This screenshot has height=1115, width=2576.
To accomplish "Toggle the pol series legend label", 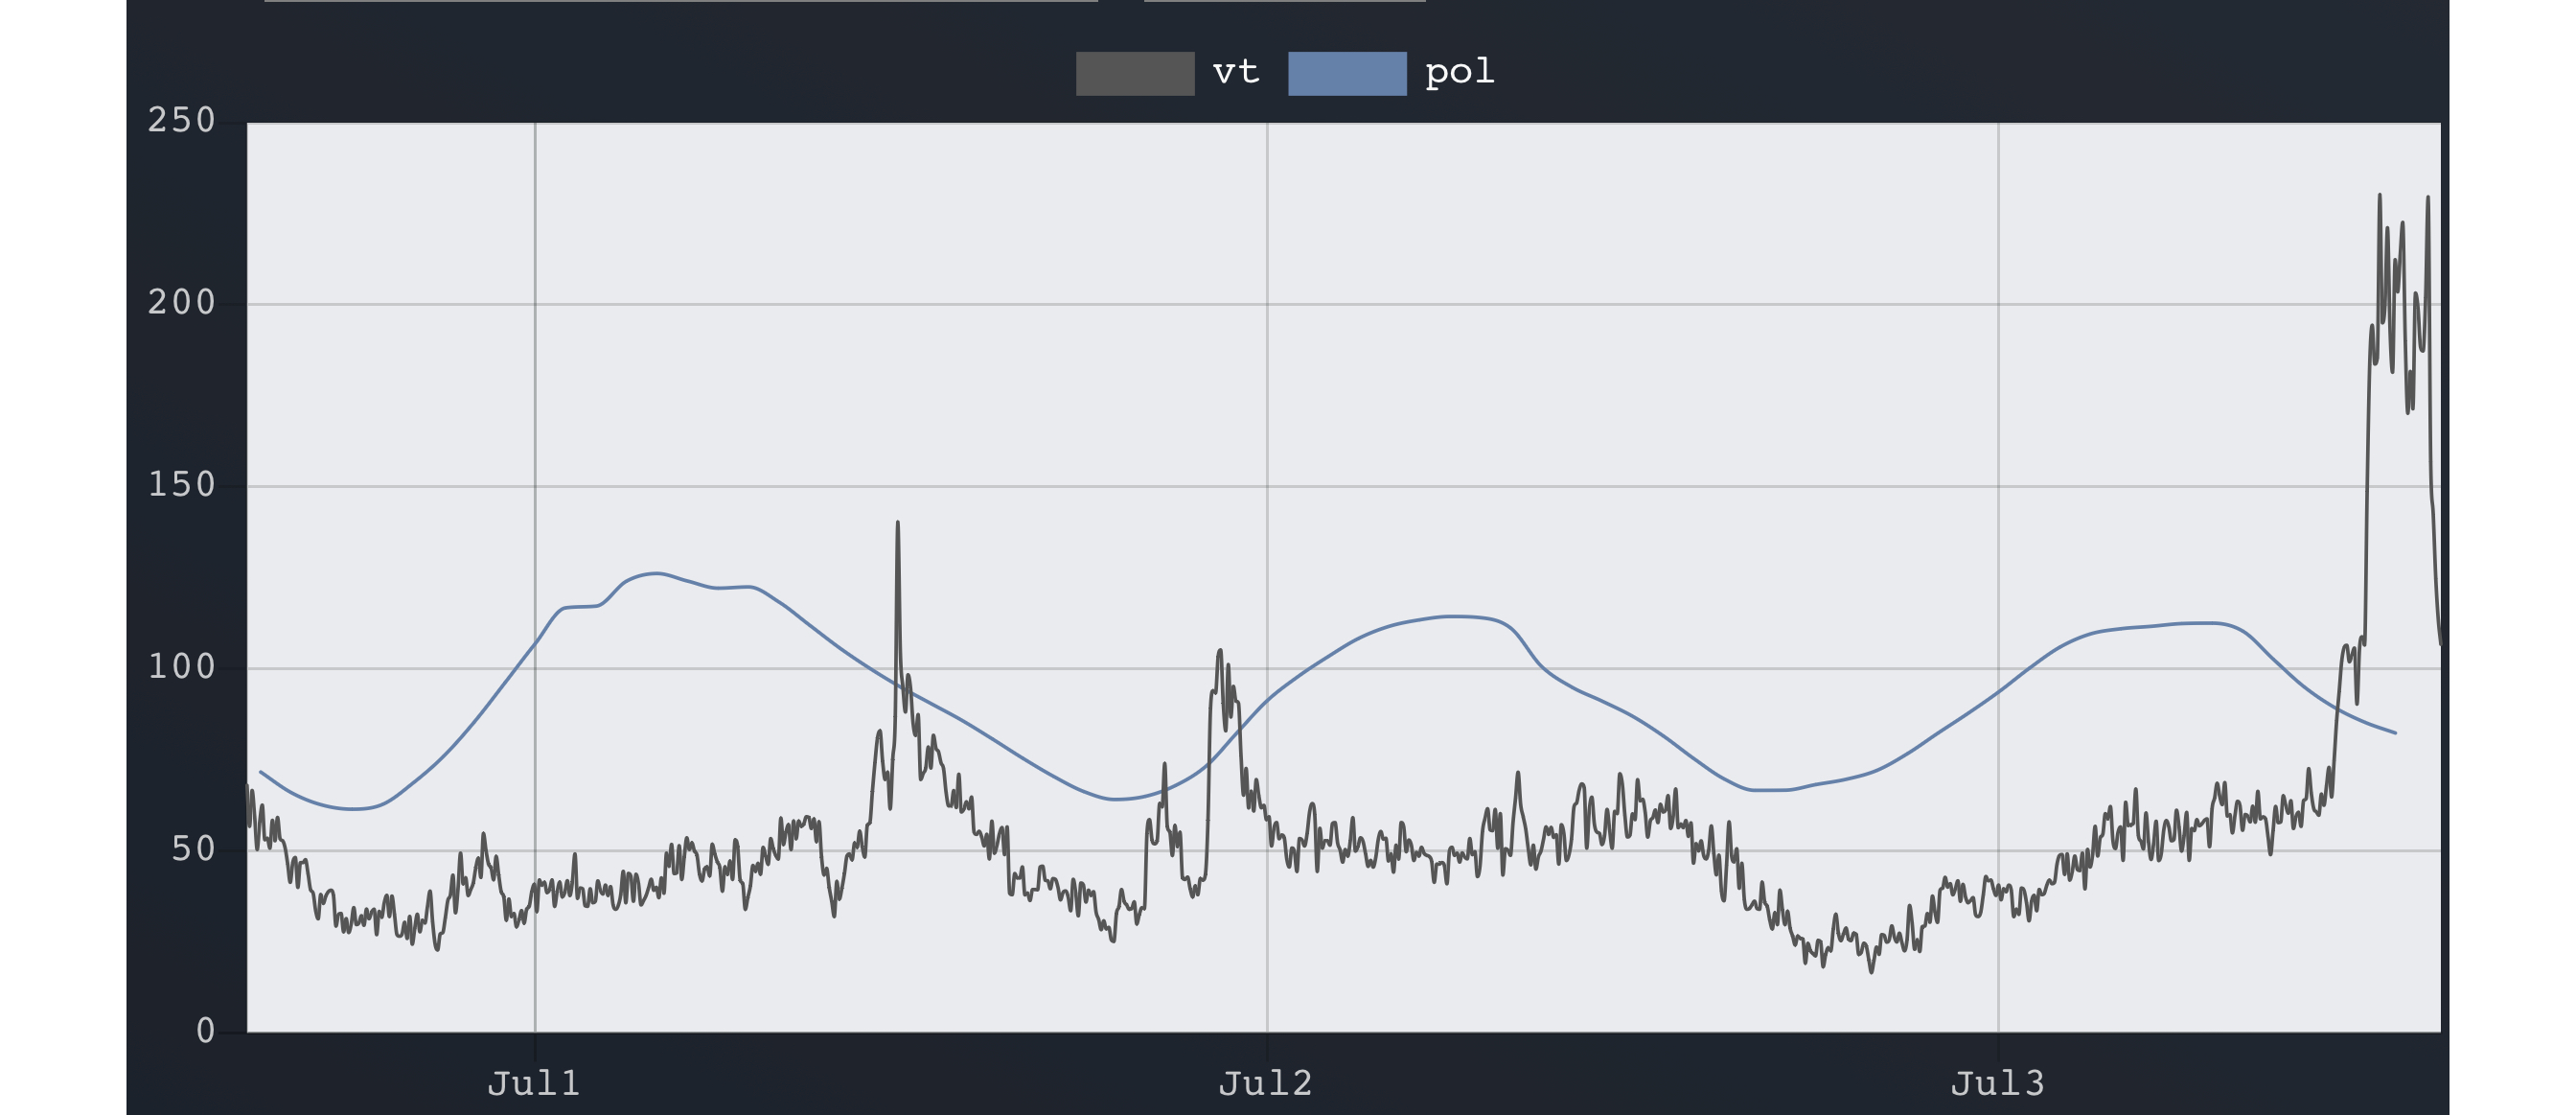I will click(x=1459, y=72).
